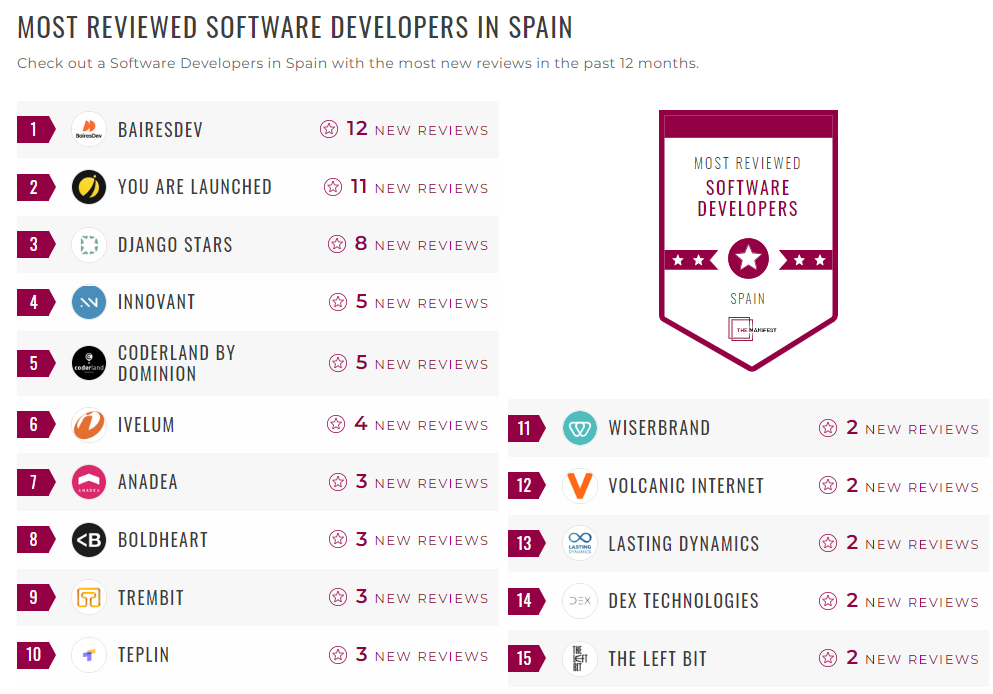Click the star icon beside 8 new reviews
Image resolution: width=993 pixels, height=694 pixels.
[x=337, y=244]
